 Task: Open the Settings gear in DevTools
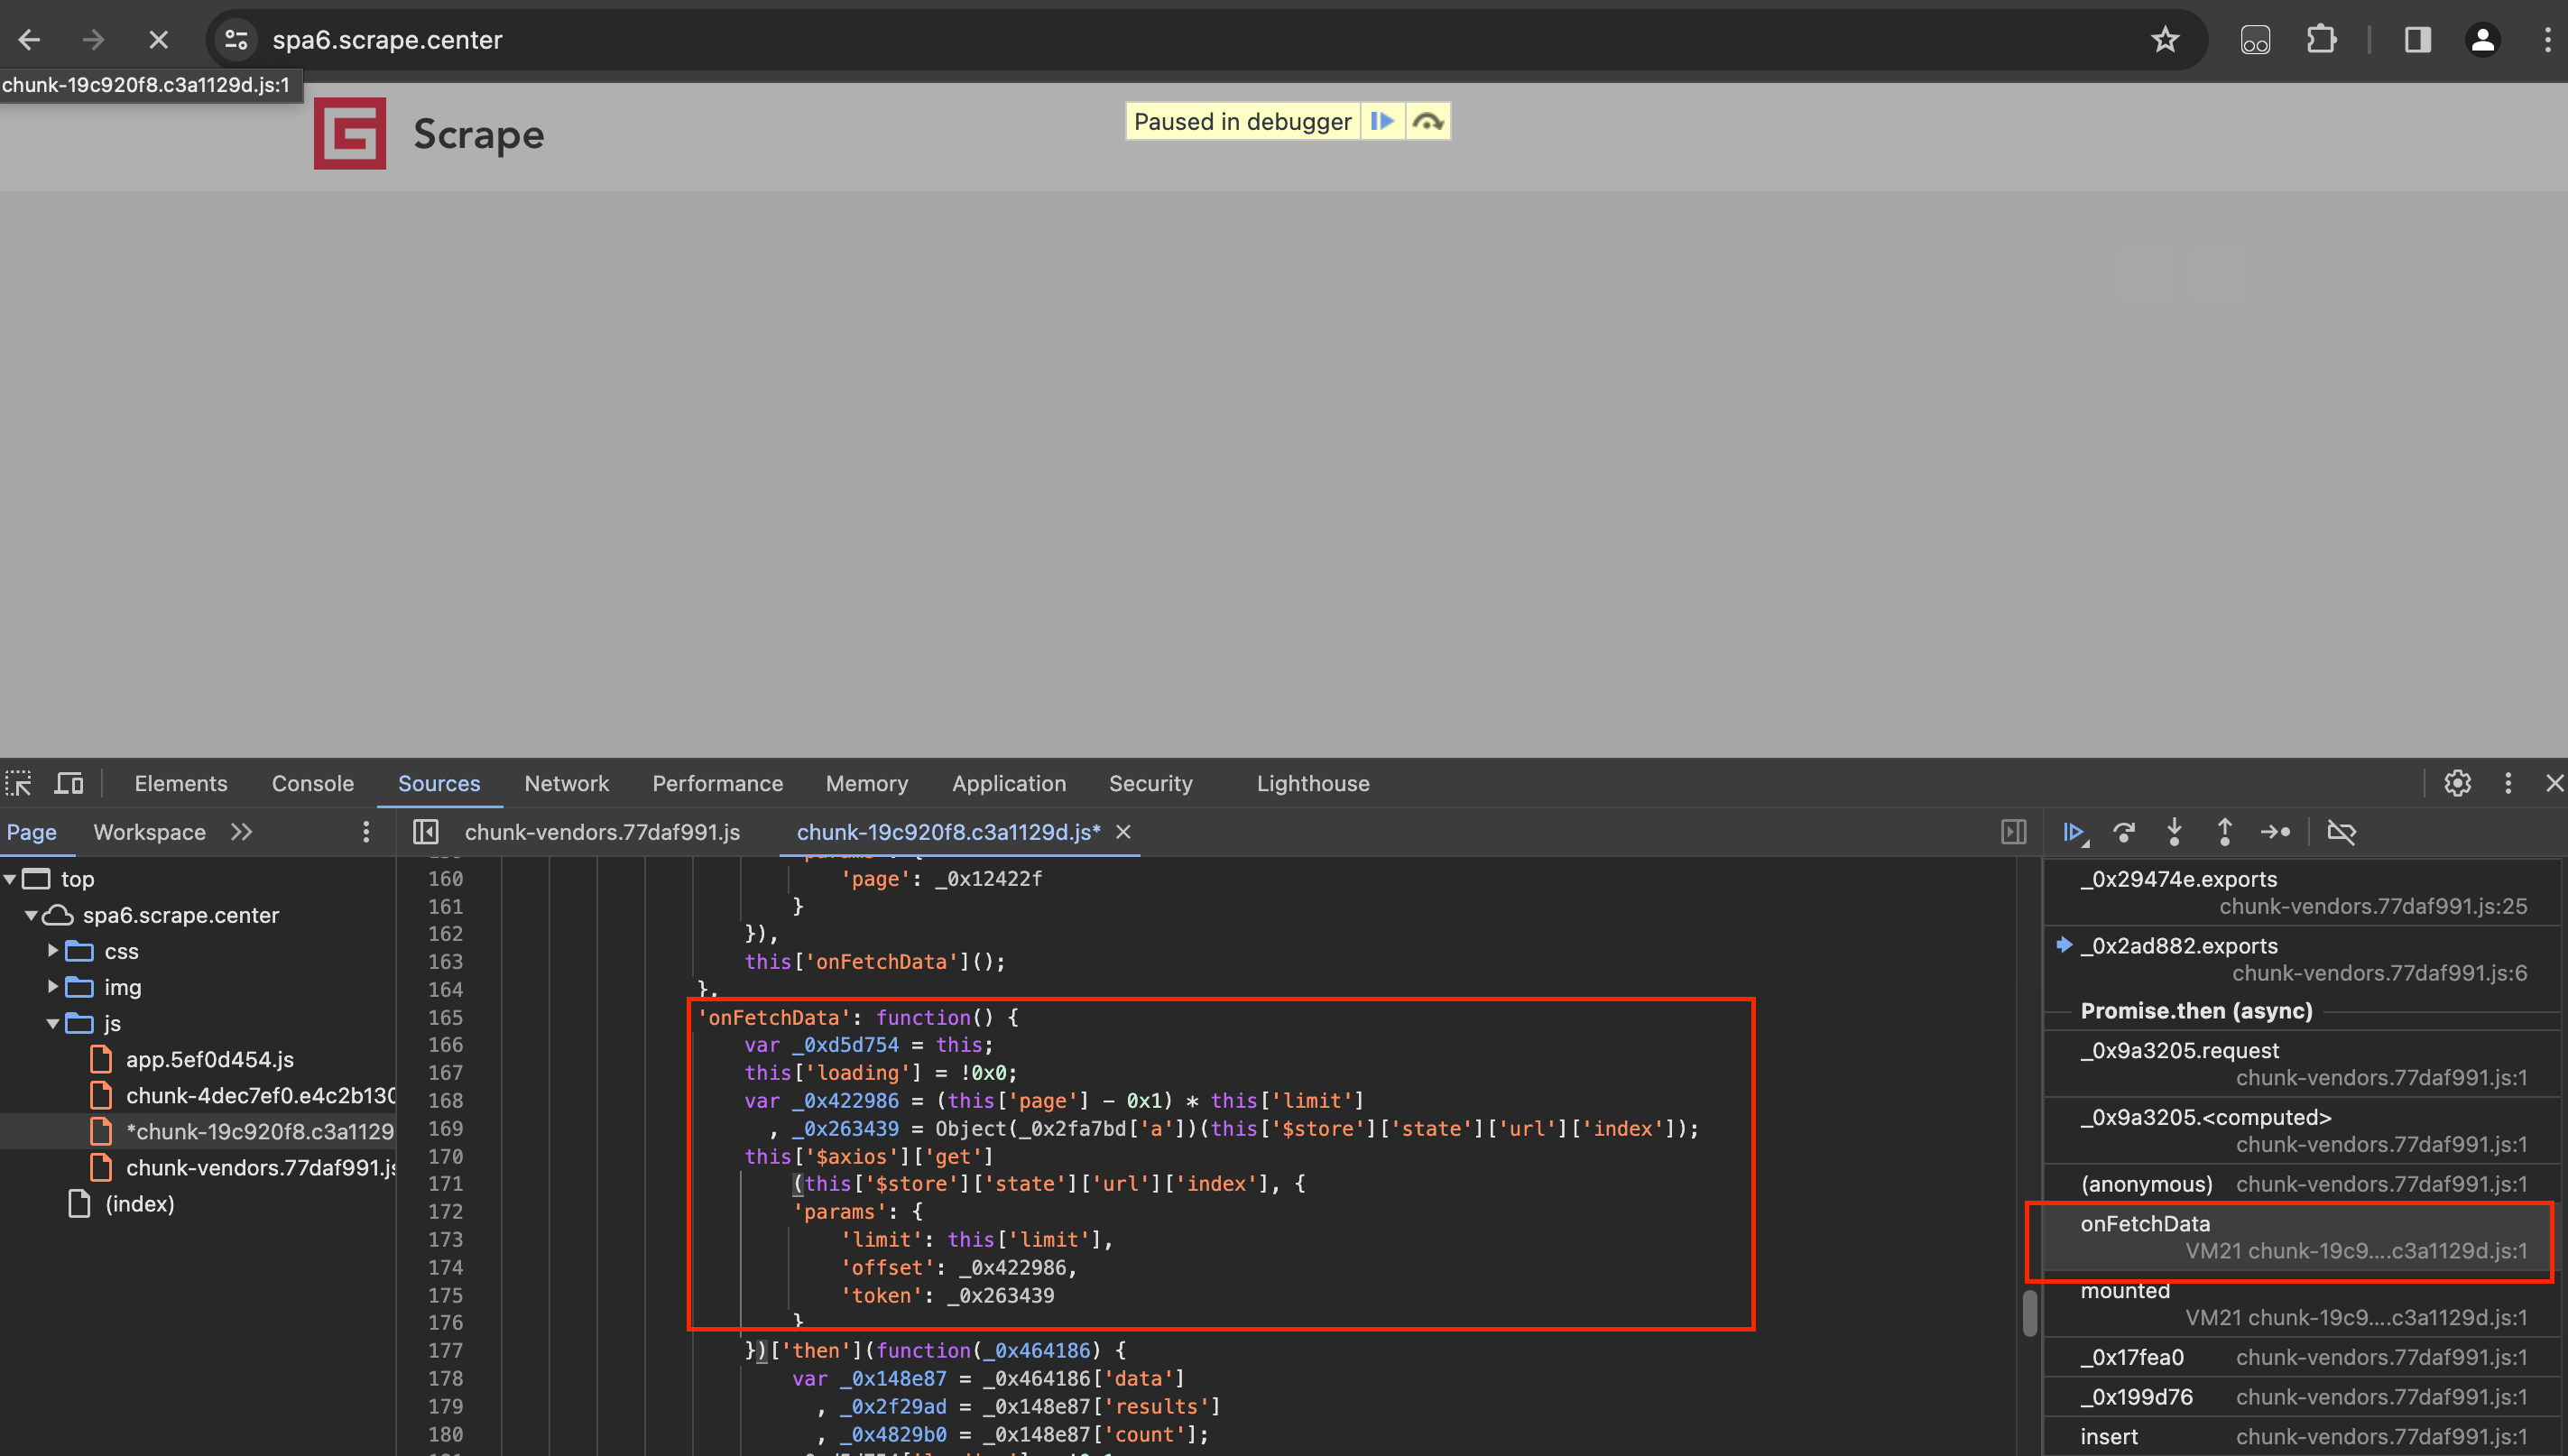(2457, 783)
